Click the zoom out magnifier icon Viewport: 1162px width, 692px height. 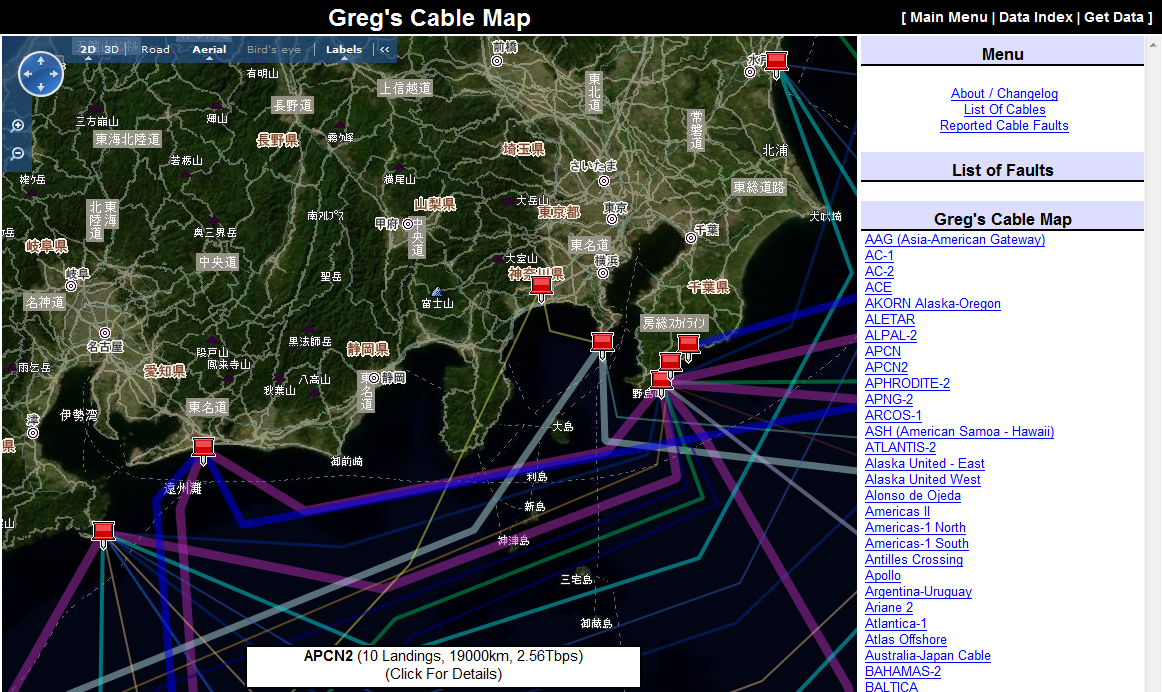pyautogui.click(x=18, y=154)
